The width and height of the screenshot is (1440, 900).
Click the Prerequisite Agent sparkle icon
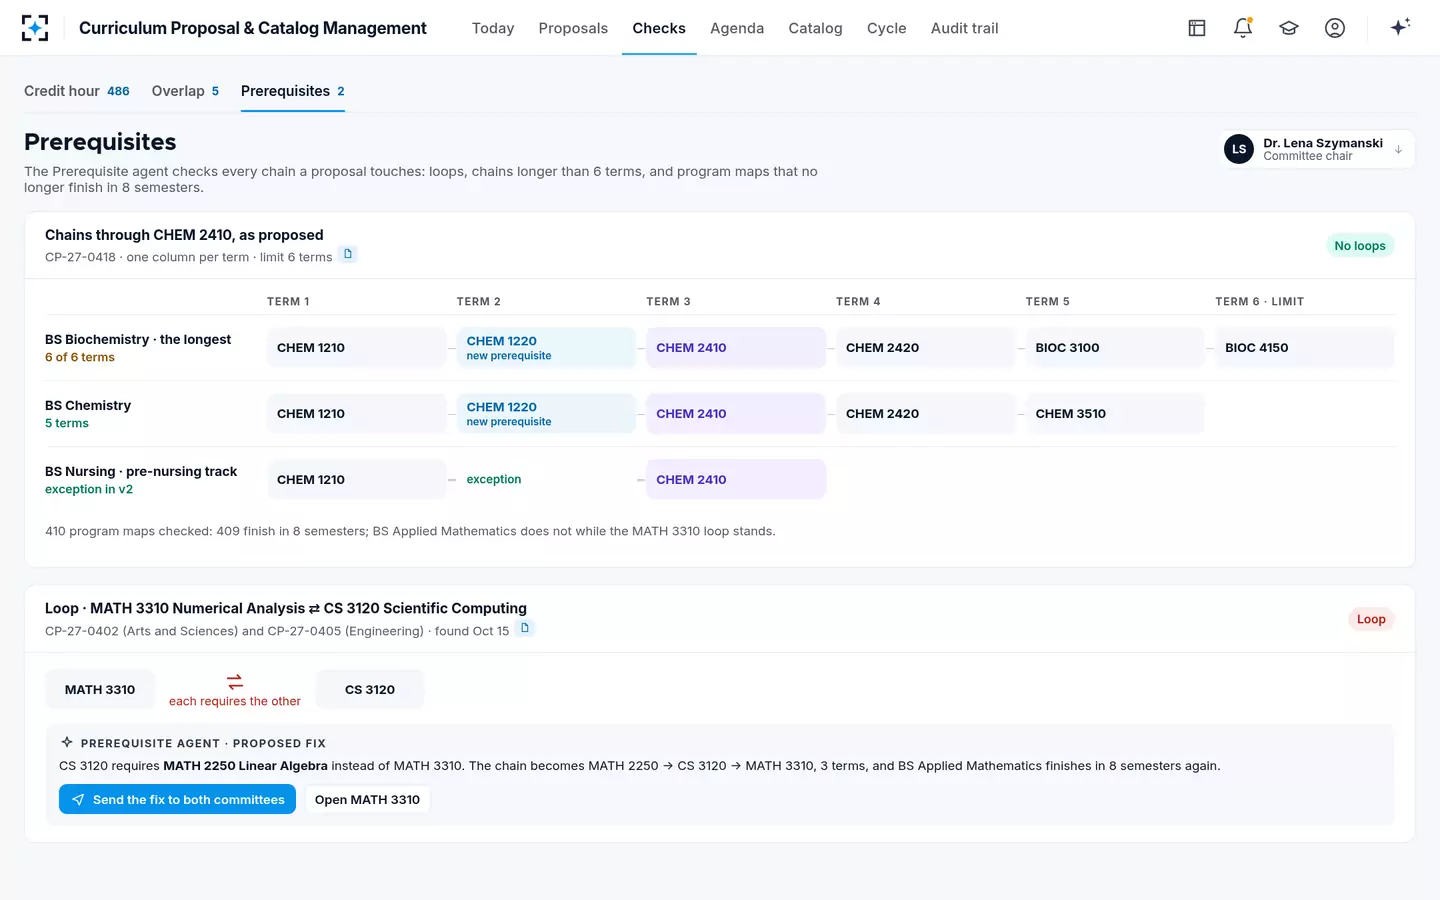(x=67, y=742)
